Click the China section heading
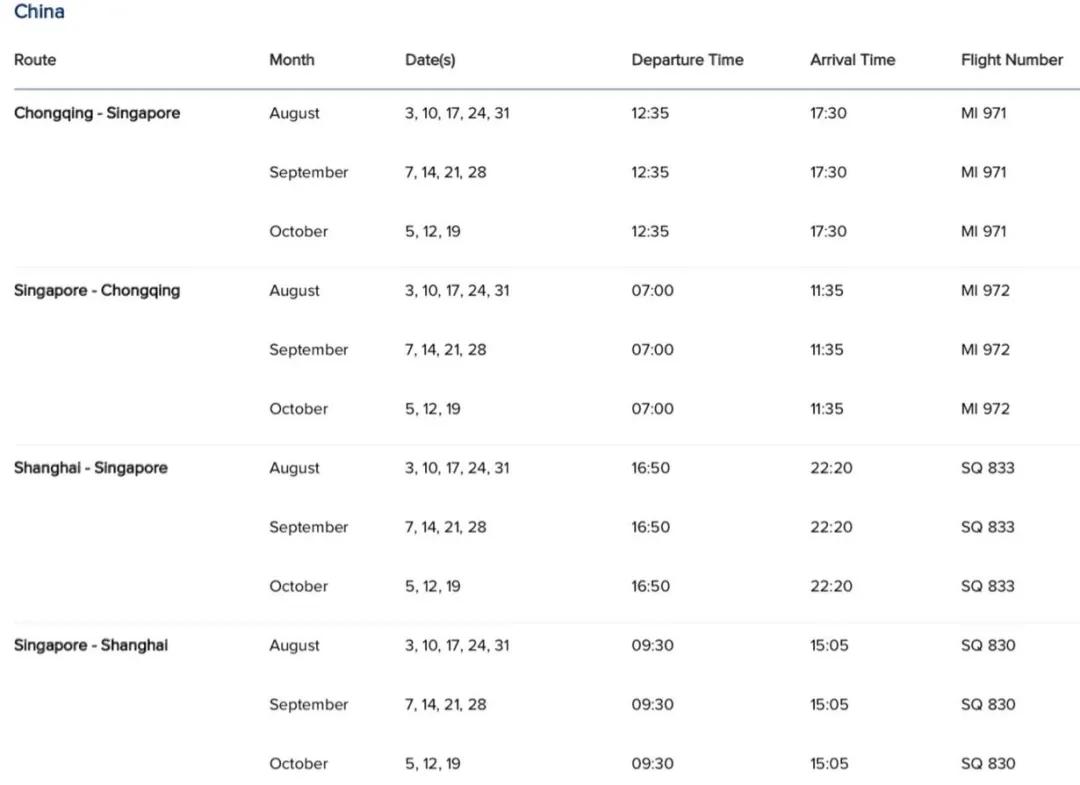 (x=39, y=12)
